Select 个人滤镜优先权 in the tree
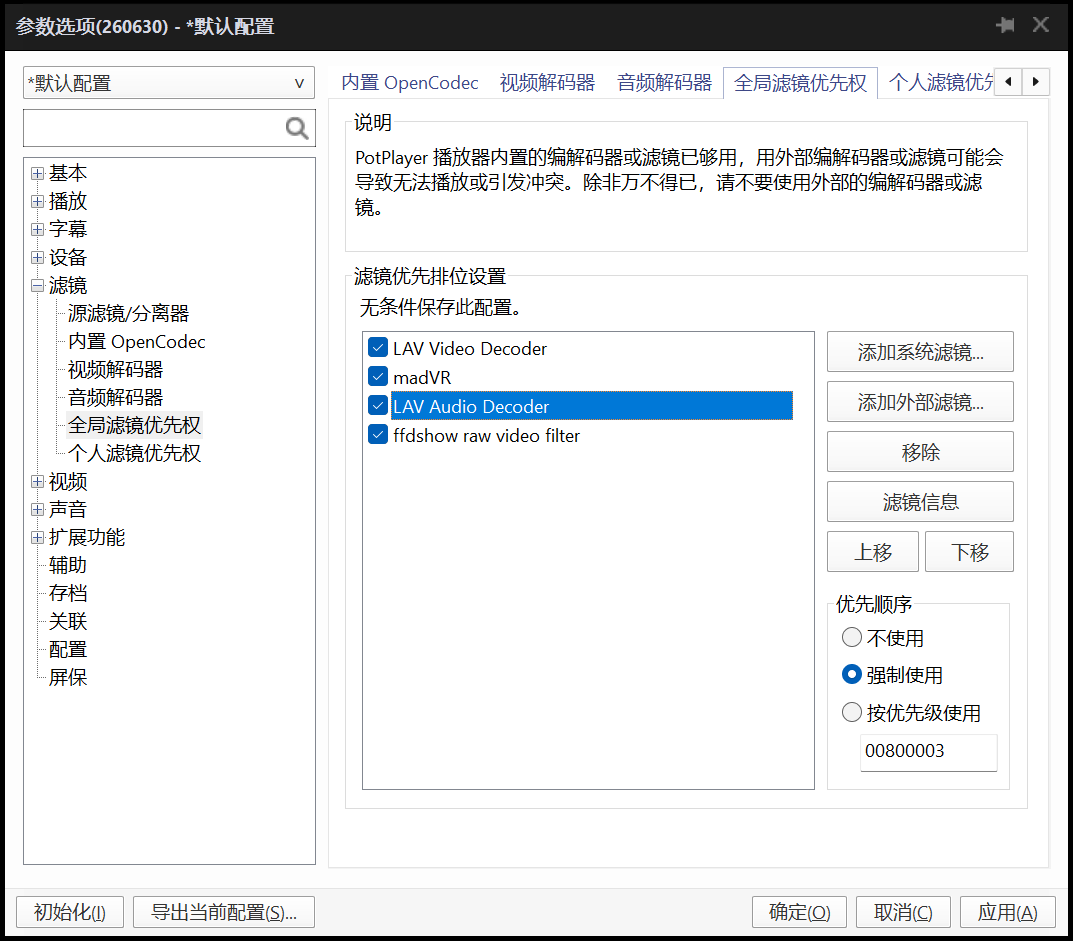1073x941 pixels. [134, 453]
